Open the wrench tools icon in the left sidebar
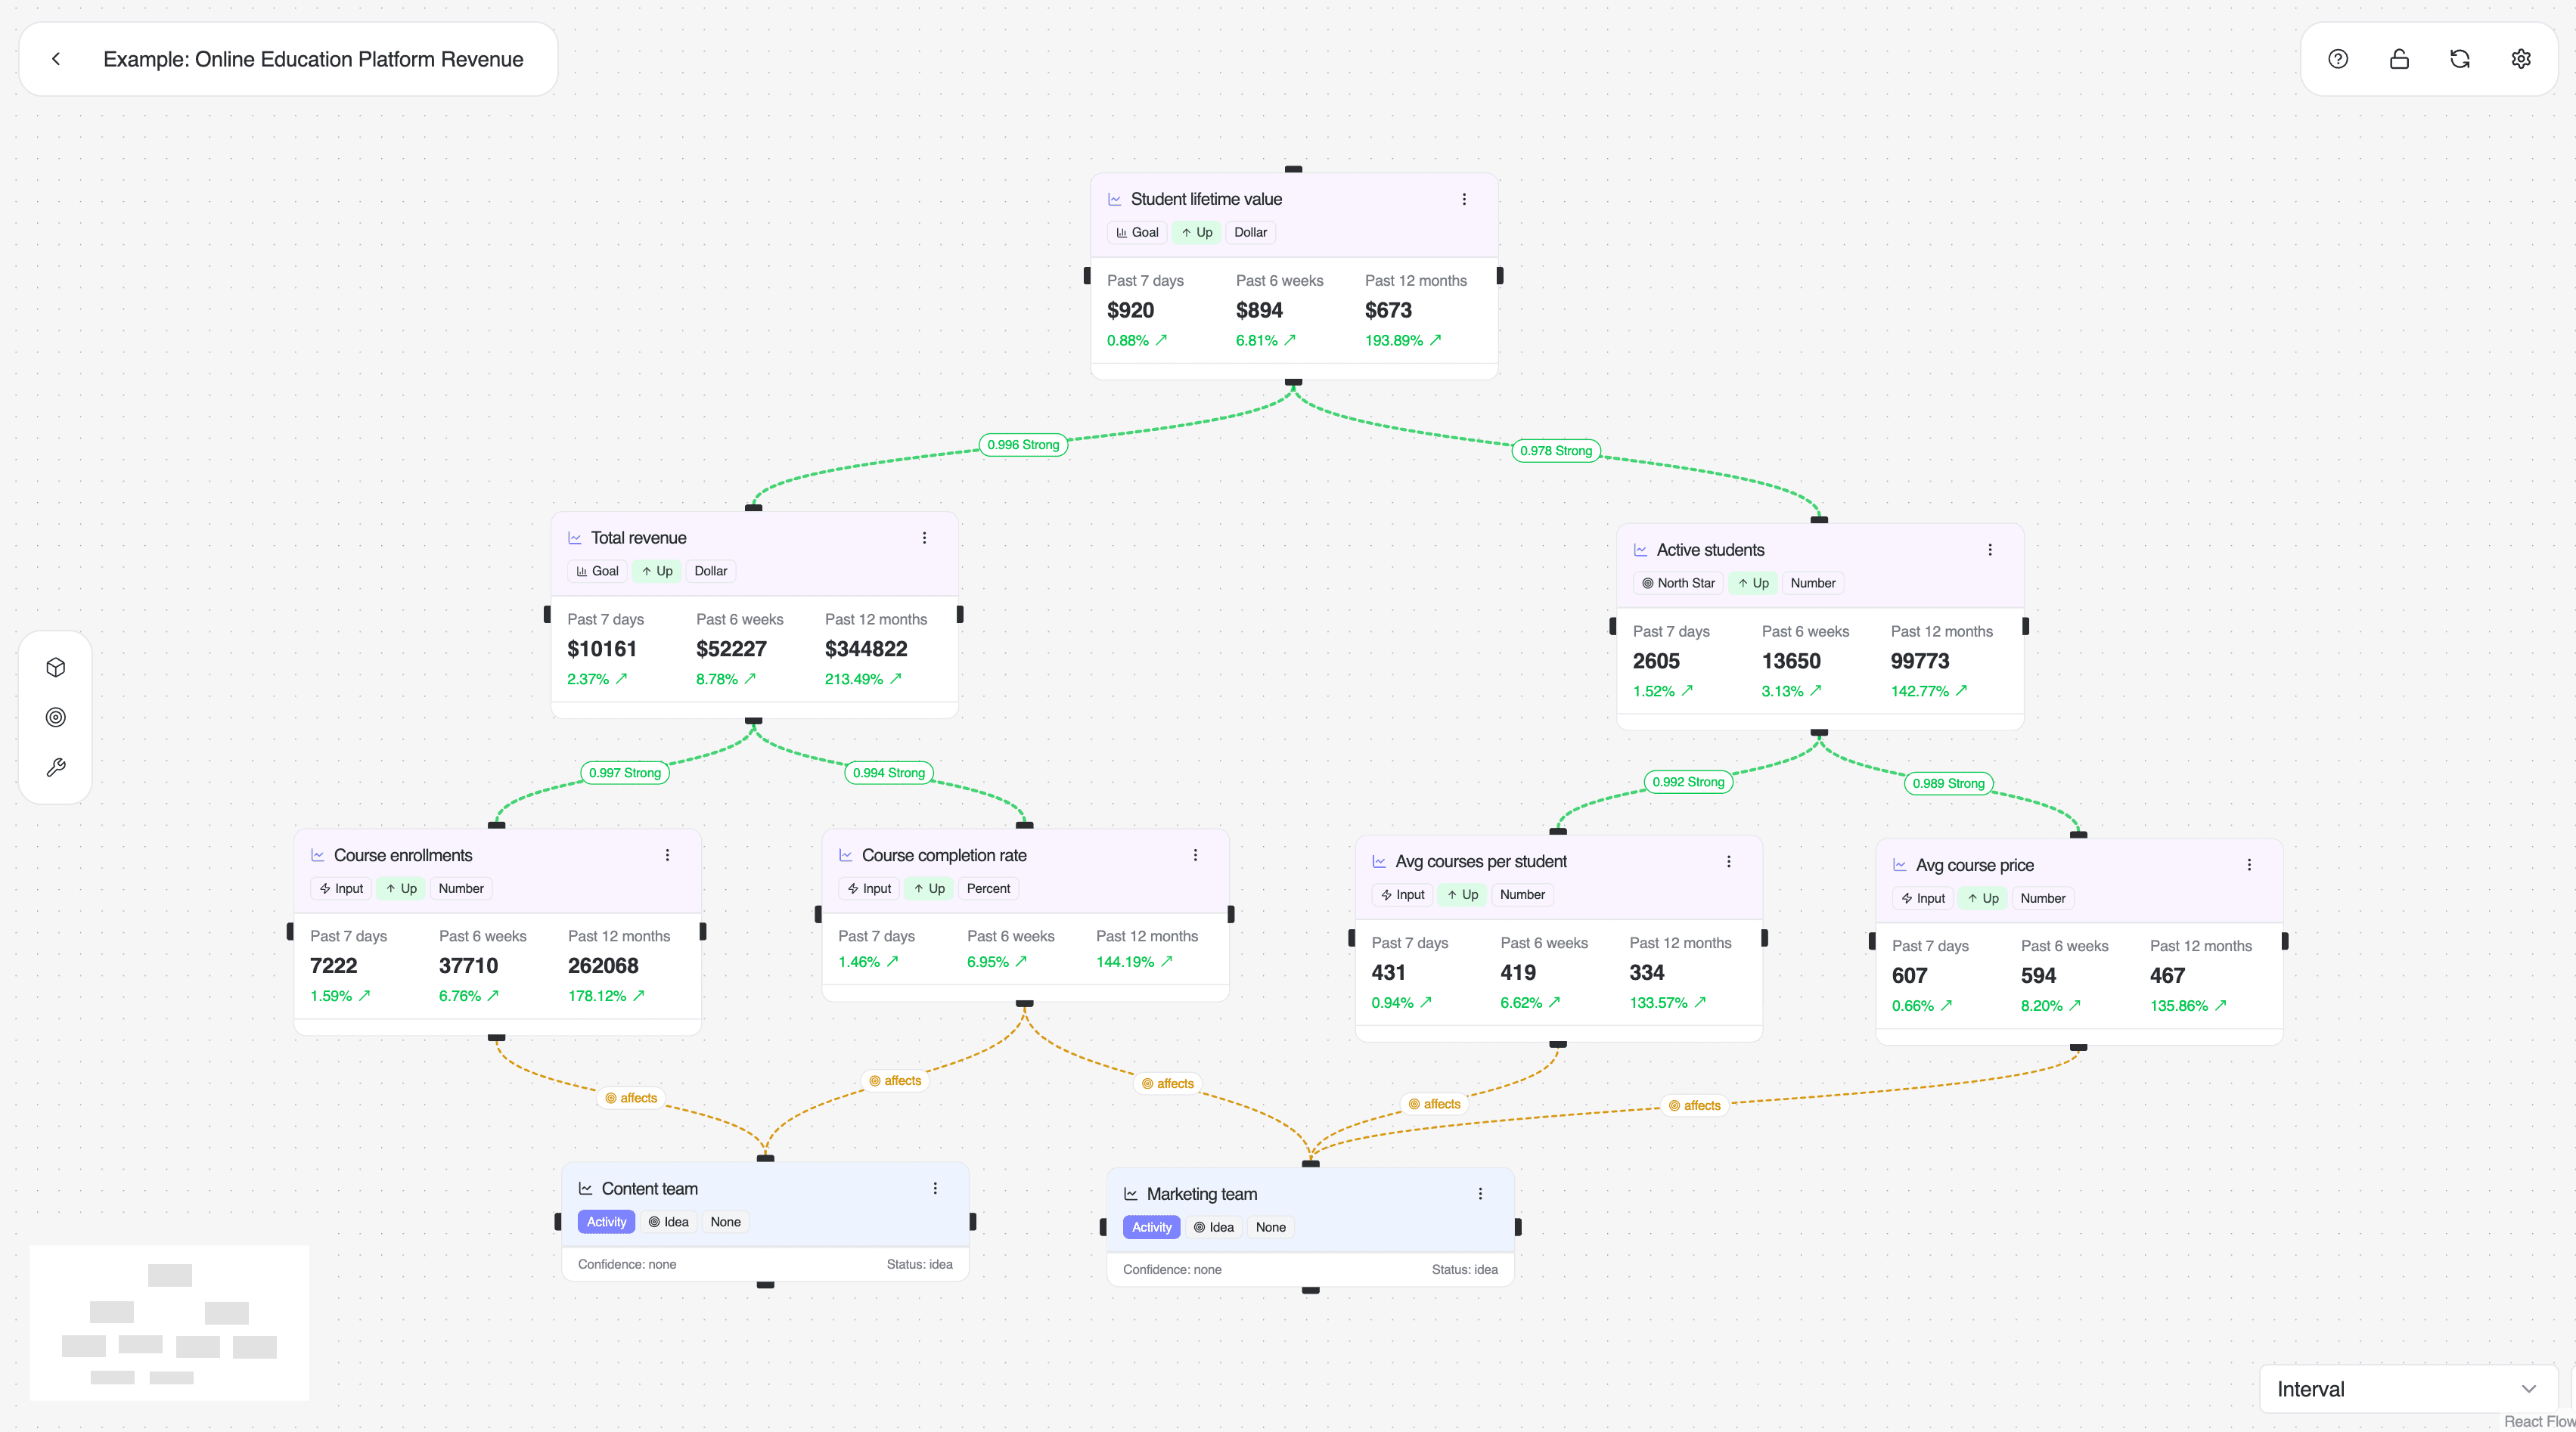This screenshot has width=2576, height=1432. tap(55, 767)
